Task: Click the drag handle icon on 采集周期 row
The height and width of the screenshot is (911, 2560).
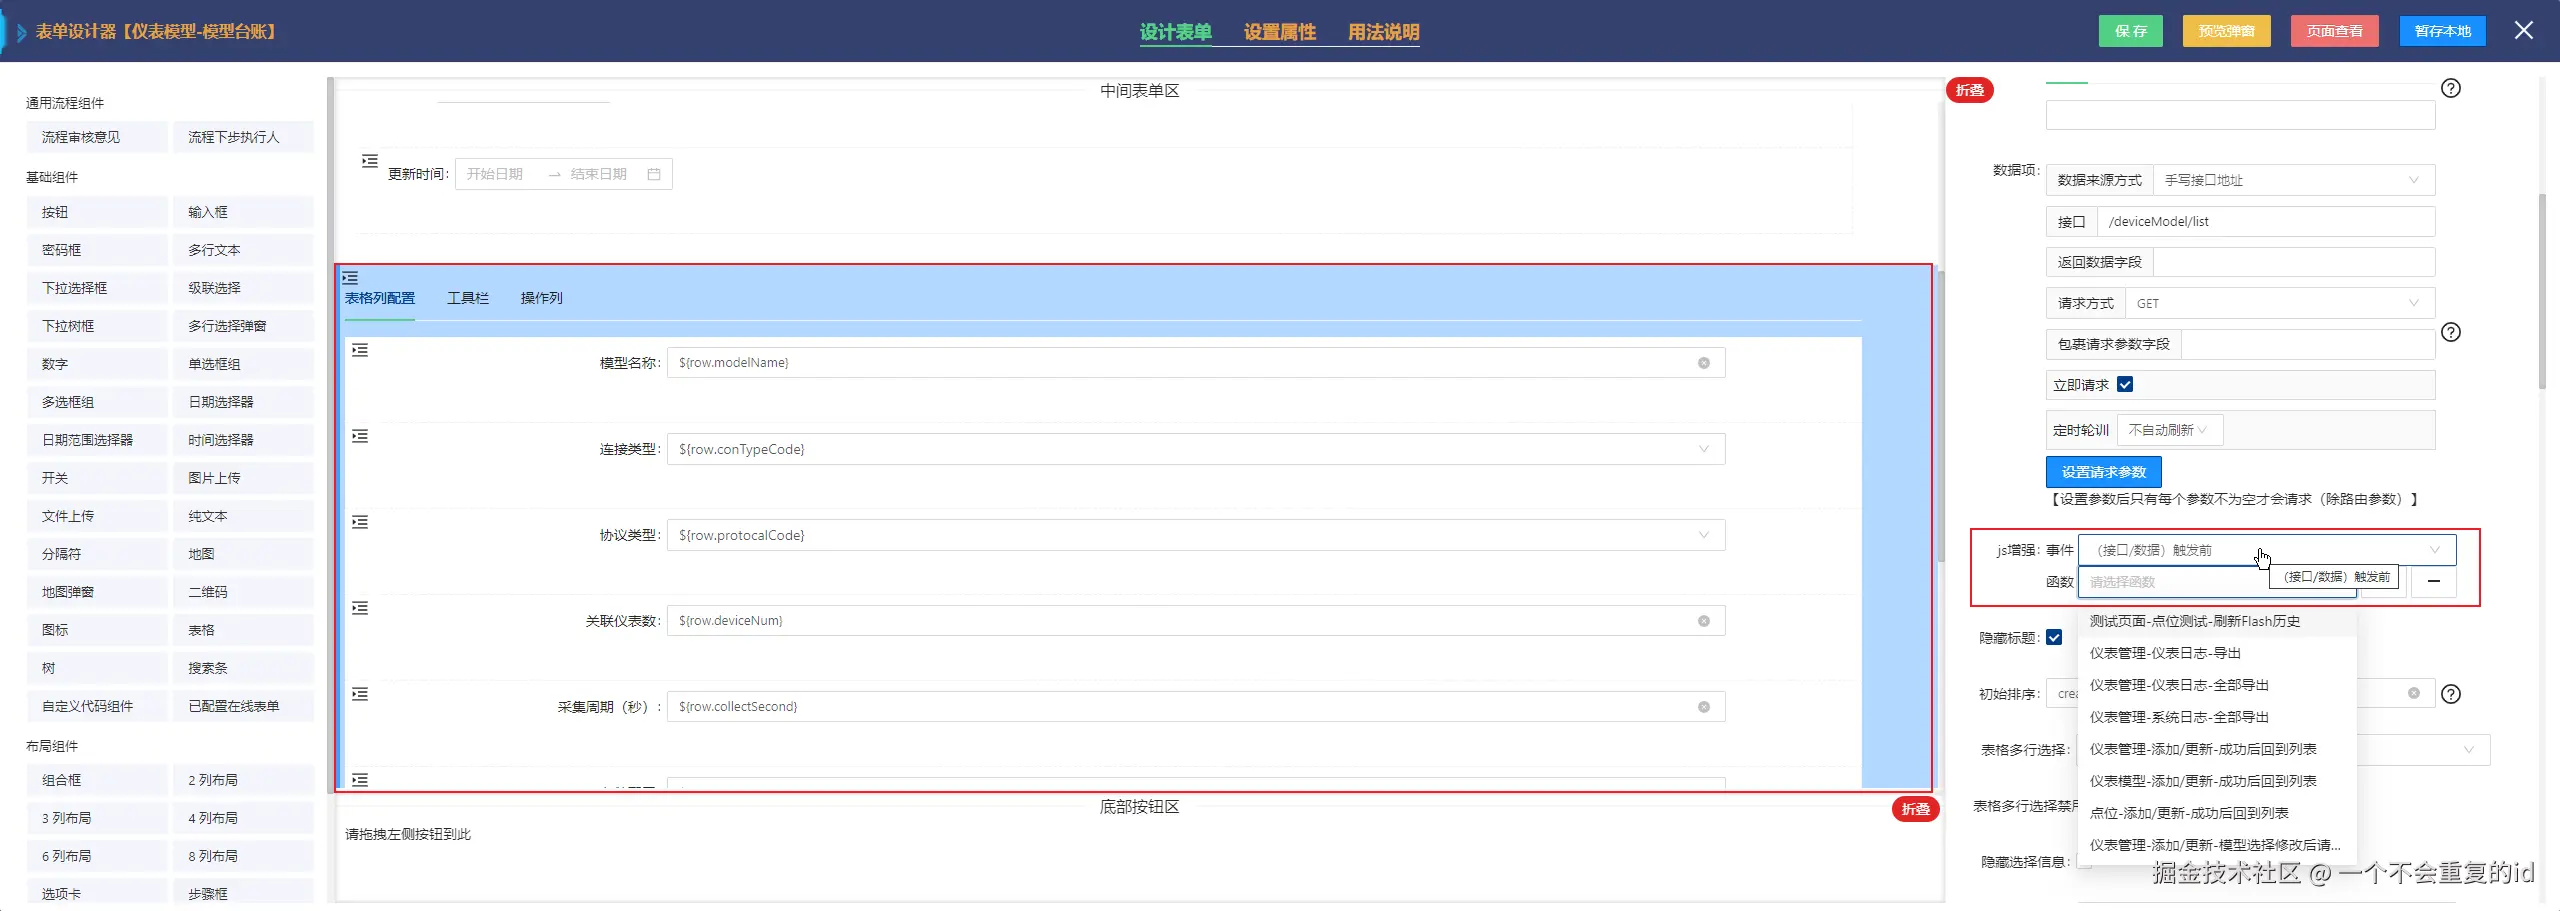Action: (x=360, y=694)
